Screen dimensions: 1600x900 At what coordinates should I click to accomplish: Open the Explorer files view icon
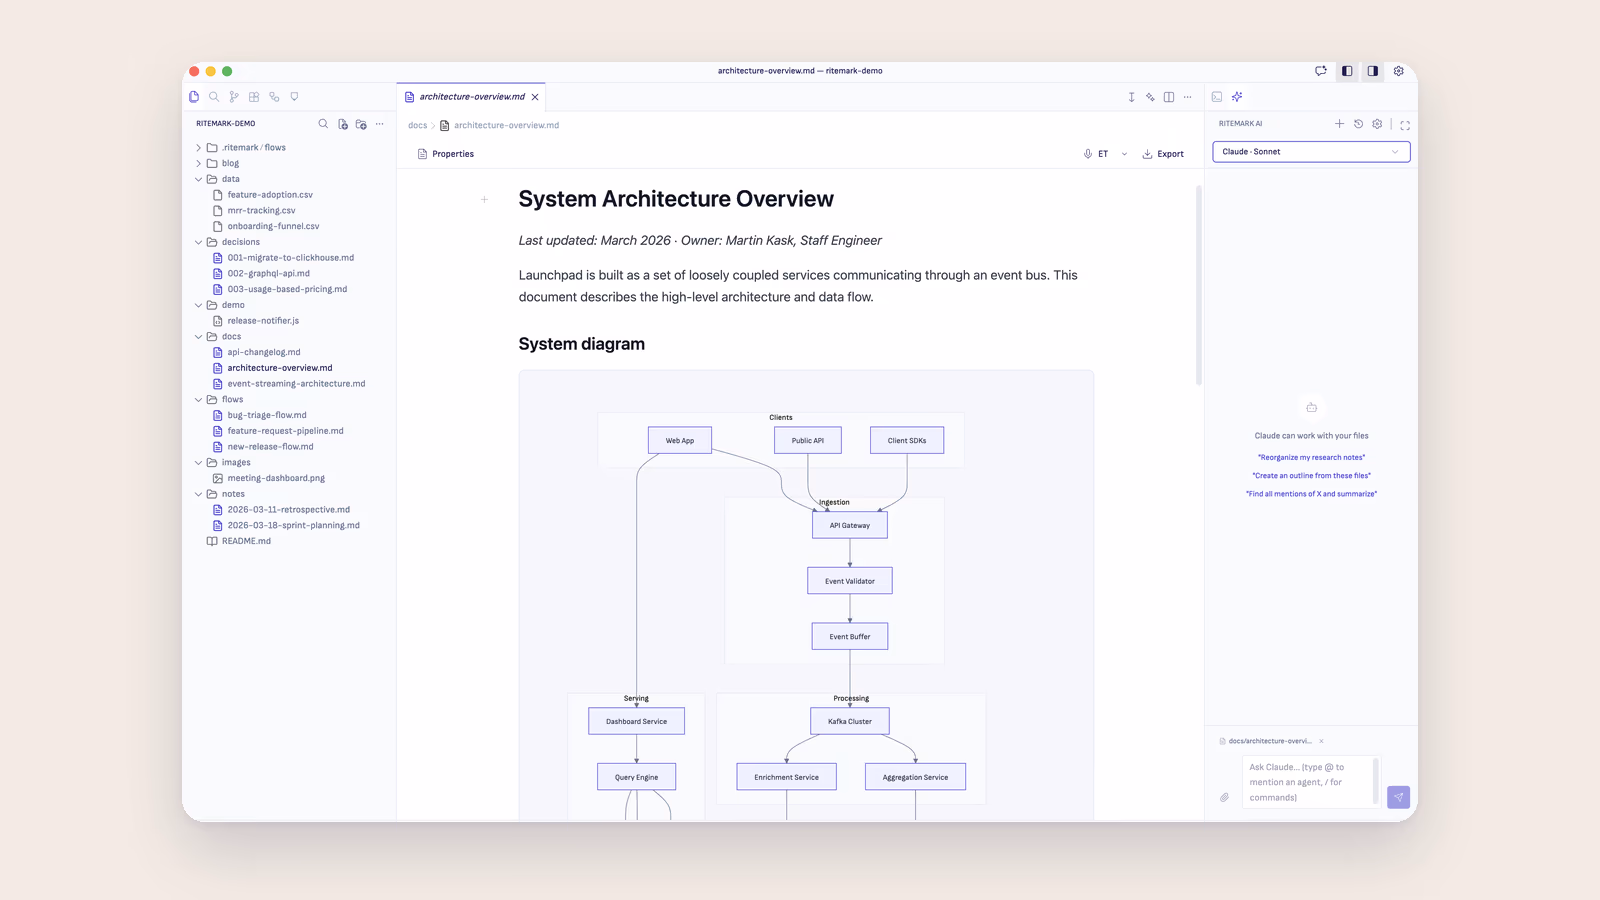[x=194, y=97]
